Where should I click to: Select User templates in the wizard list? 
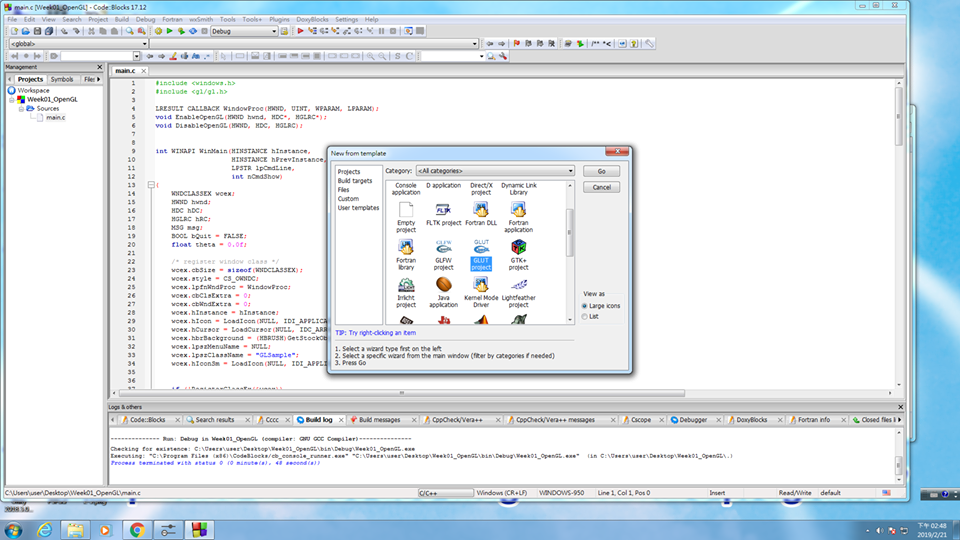pyautogui.click(x=358, y=208)
